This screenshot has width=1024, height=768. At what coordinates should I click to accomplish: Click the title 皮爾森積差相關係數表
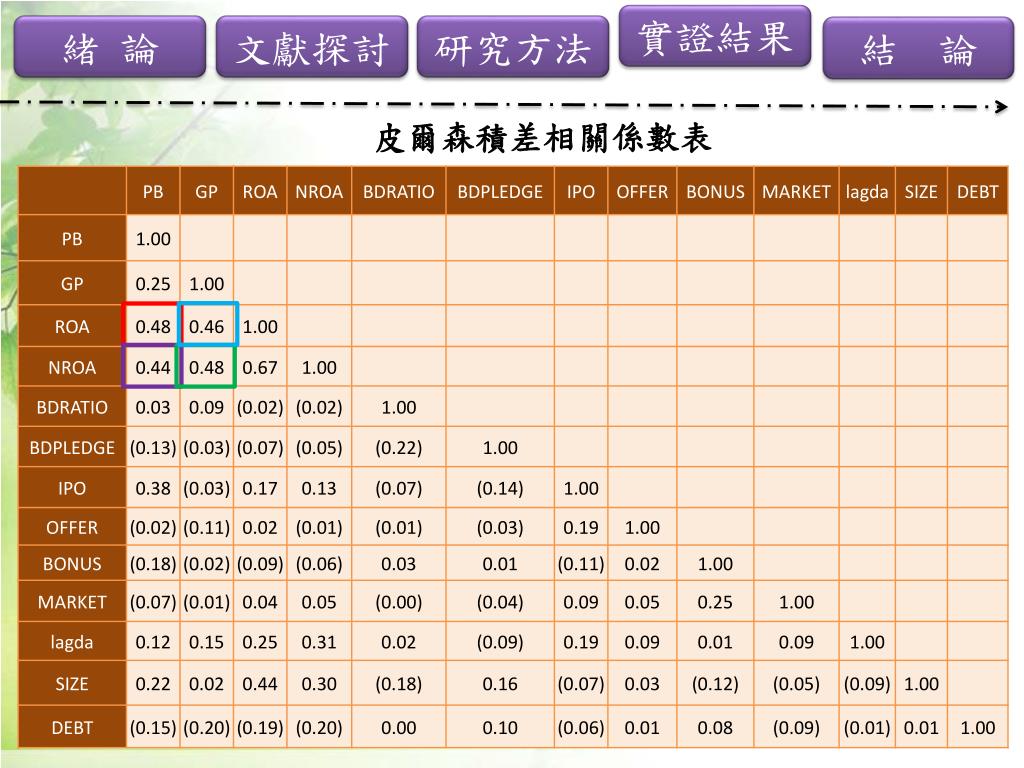click(x=543, y=138)
